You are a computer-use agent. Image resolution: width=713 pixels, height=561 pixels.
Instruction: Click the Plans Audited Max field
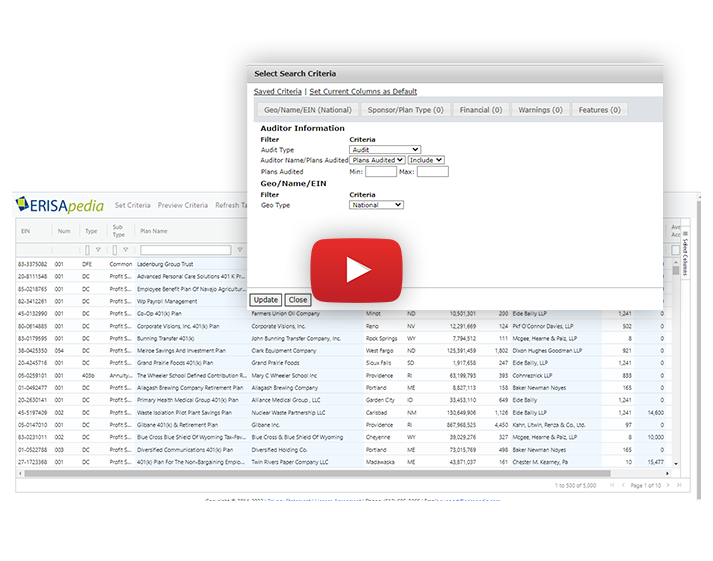[432, 171]
